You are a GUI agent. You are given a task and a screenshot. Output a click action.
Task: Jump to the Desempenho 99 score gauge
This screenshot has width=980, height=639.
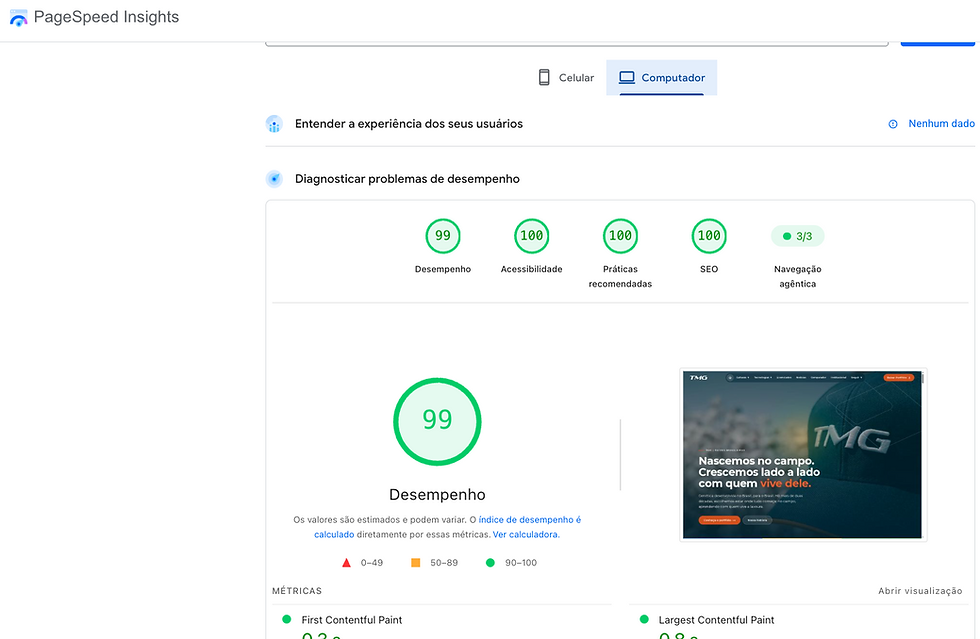pyautogui.click(x=442, y=236)
